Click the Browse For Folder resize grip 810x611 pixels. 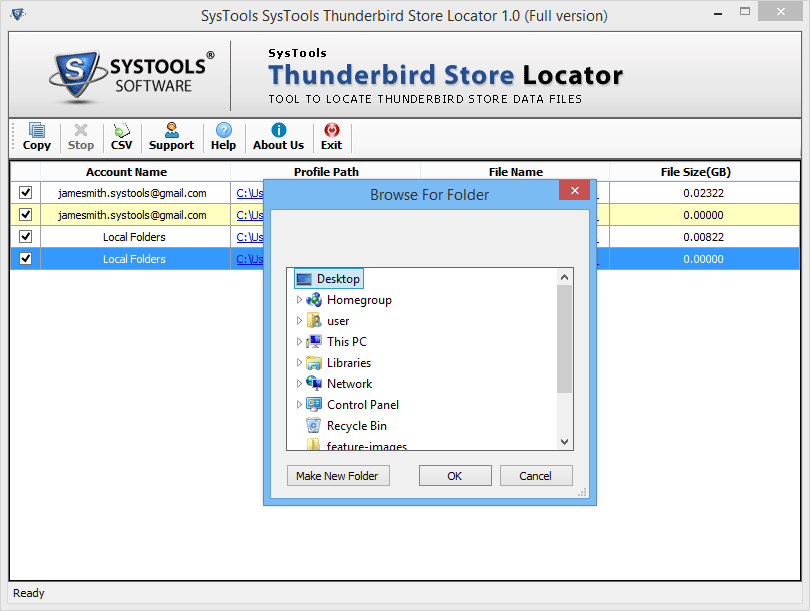pos(582,492)
